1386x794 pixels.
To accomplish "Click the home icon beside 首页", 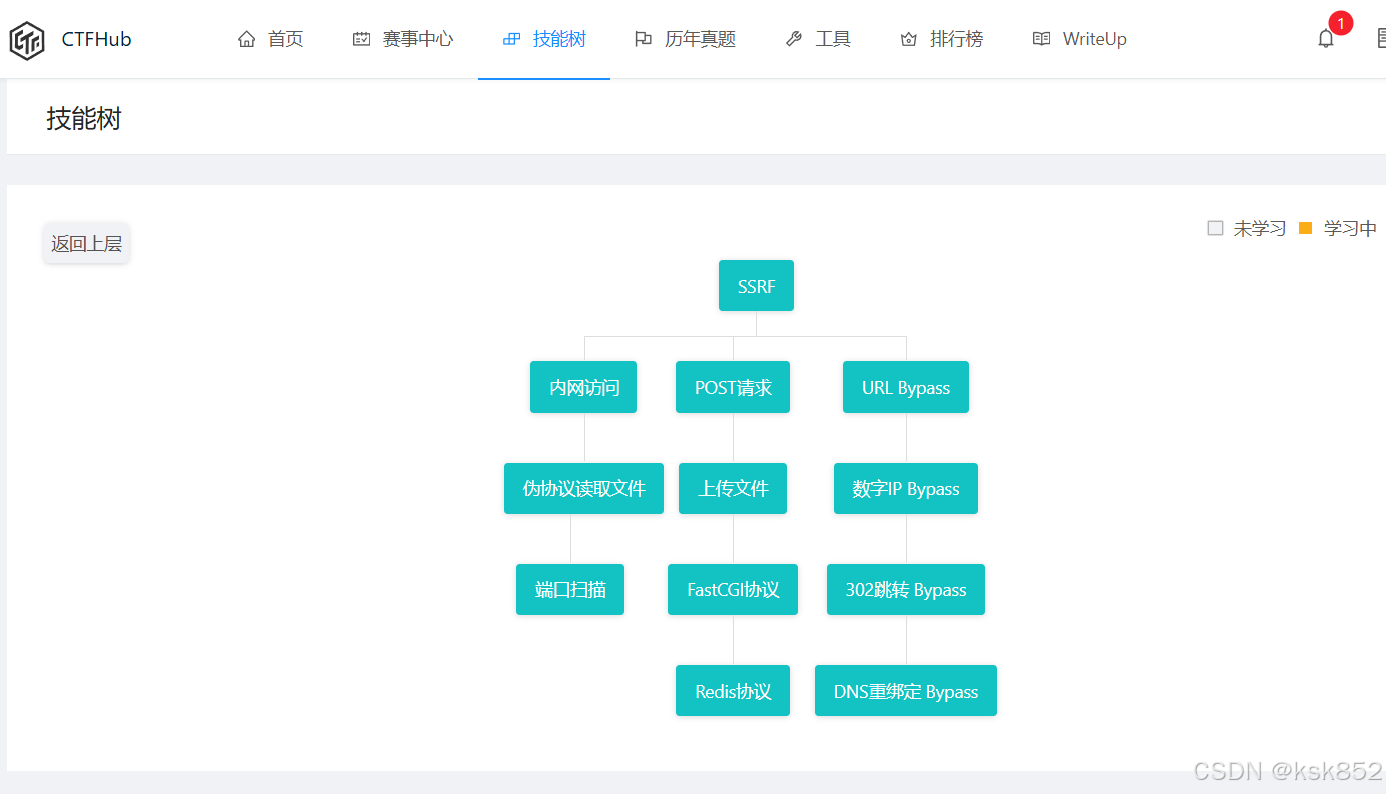I will [x=246, y=38].
